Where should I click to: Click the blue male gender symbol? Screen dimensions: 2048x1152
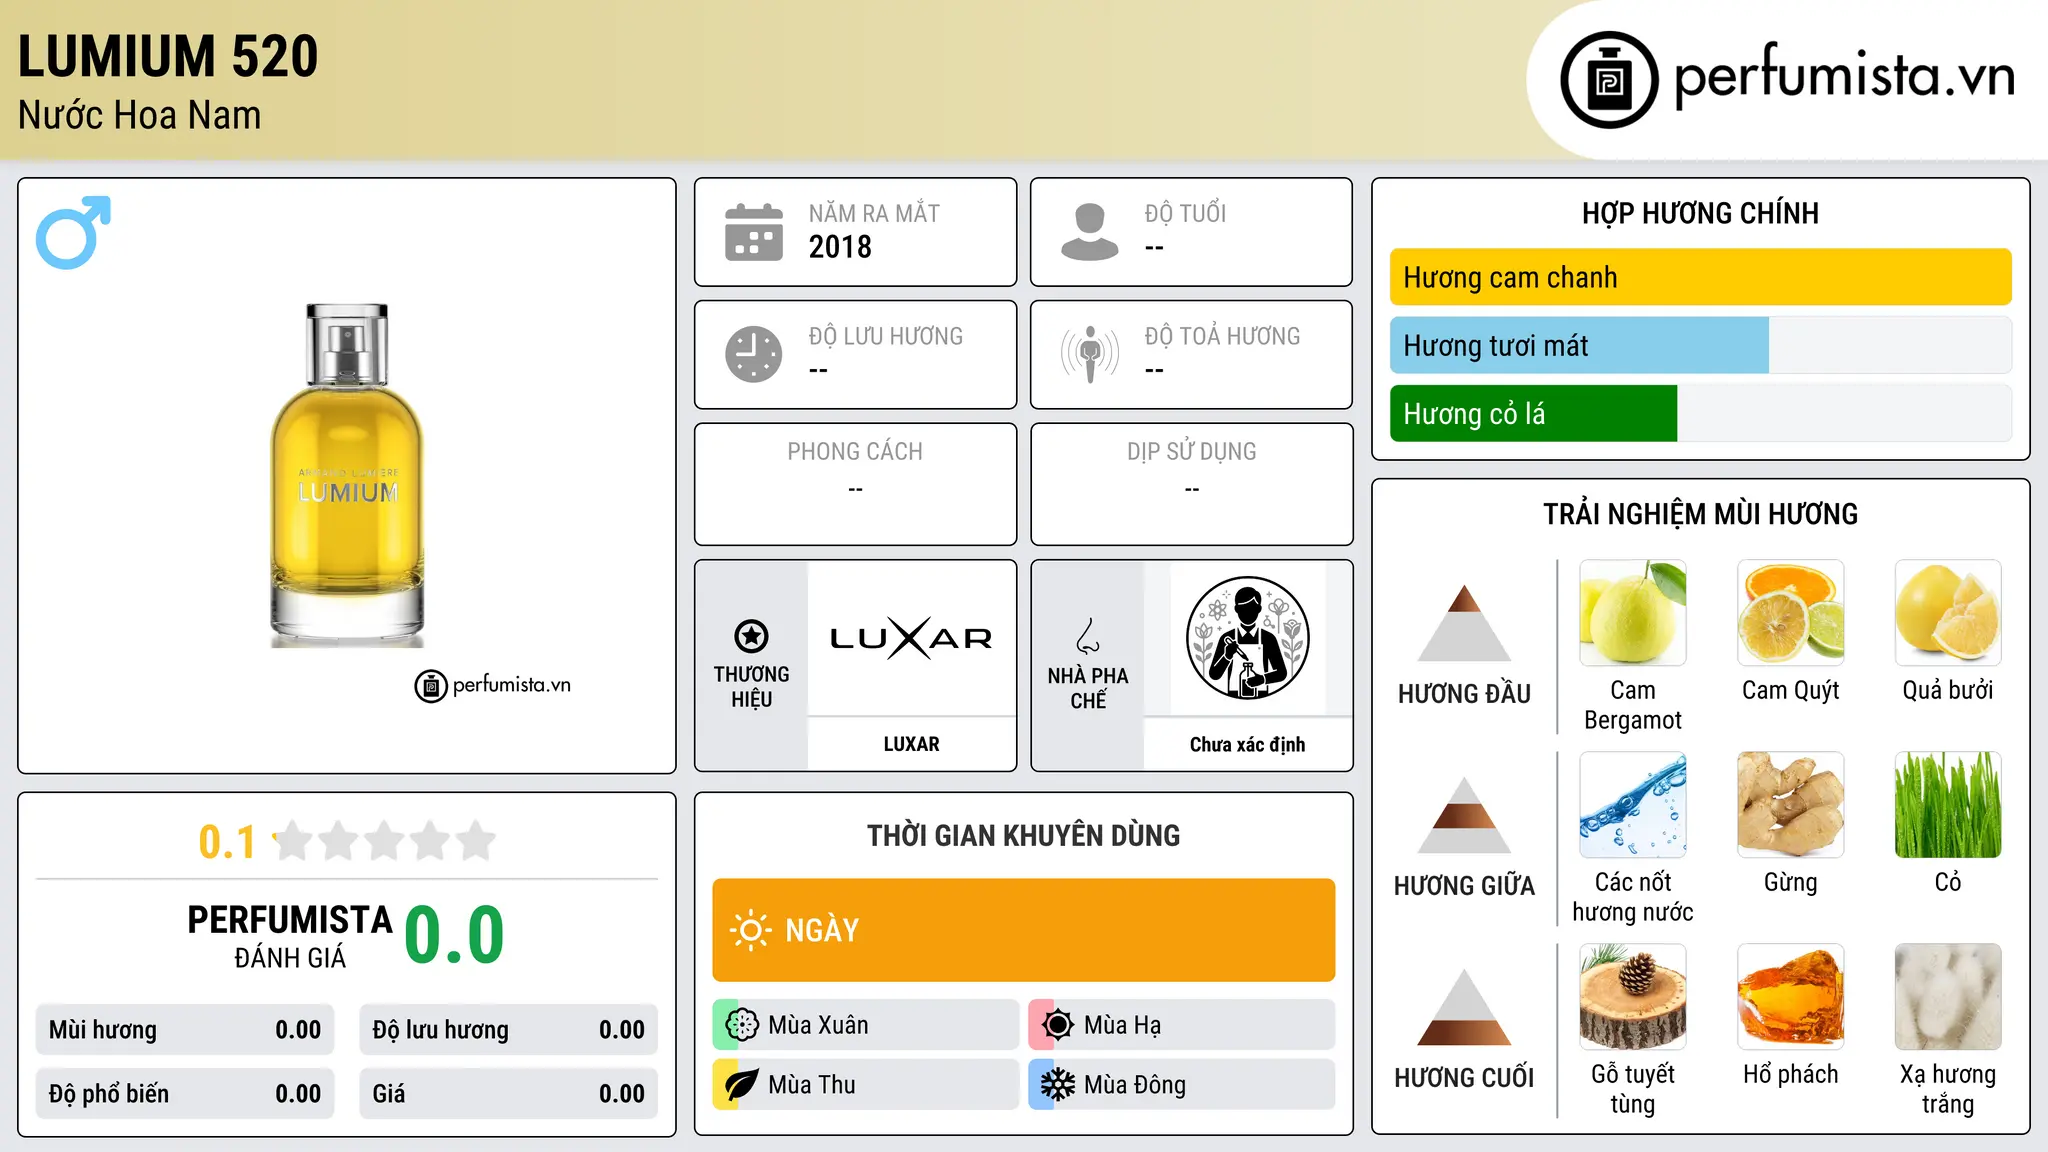pyautogui.click(x=73, y=232)
